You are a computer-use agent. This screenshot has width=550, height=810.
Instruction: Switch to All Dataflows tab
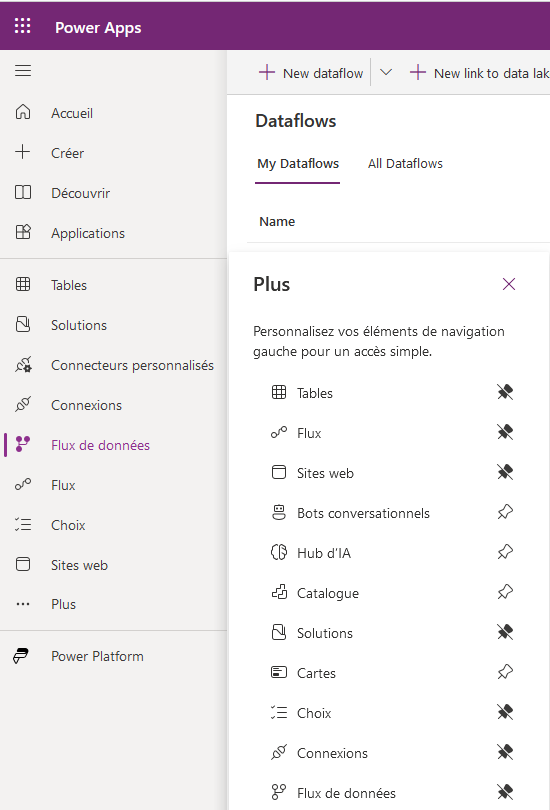coord(405,164)
